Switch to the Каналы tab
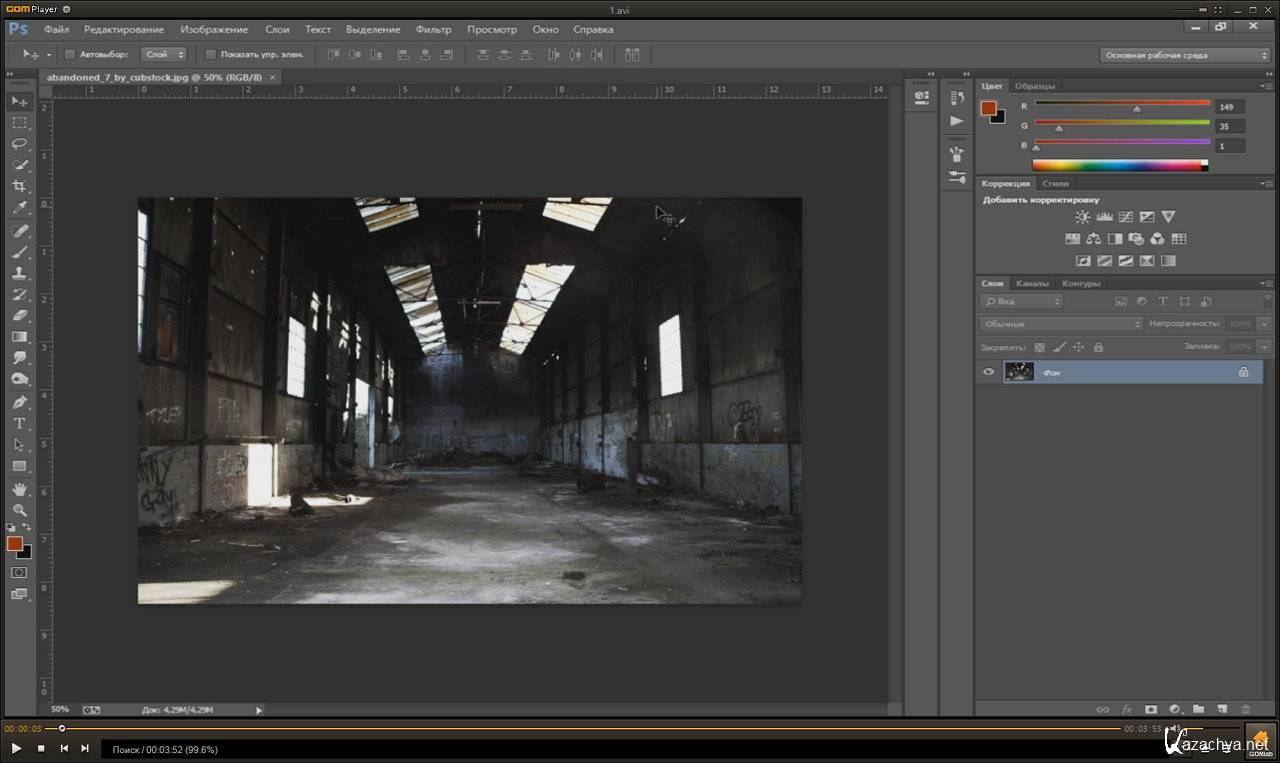The image size is (1280, 763). point(1032,283)
